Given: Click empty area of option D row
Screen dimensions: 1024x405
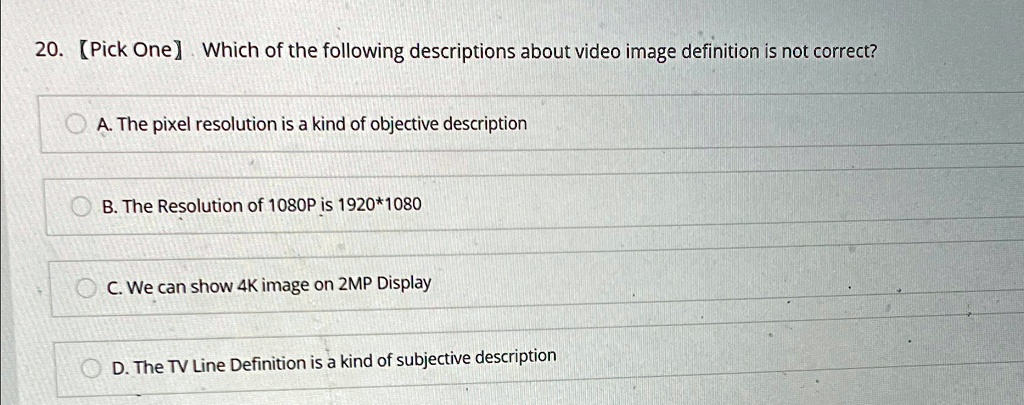Looking at the screenshot, I should 780,362.
